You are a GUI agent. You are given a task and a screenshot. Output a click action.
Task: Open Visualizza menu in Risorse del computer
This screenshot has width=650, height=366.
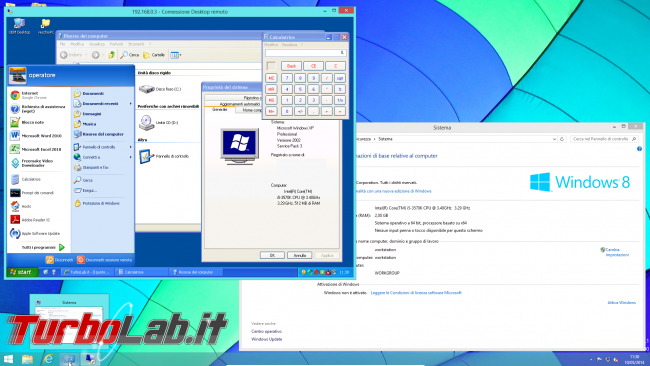coord(97,44)
